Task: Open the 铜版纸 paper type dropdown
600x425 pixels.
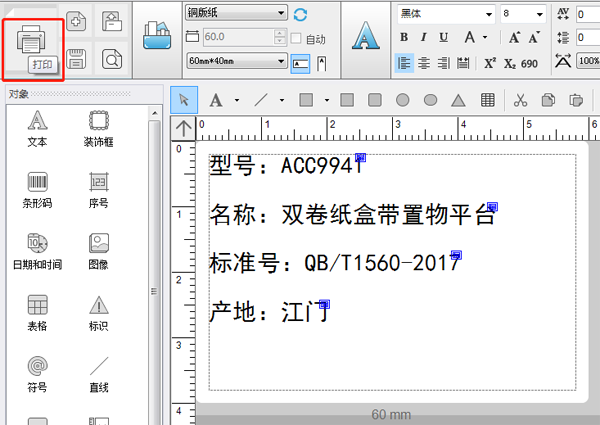Action: tap(236, 13)
